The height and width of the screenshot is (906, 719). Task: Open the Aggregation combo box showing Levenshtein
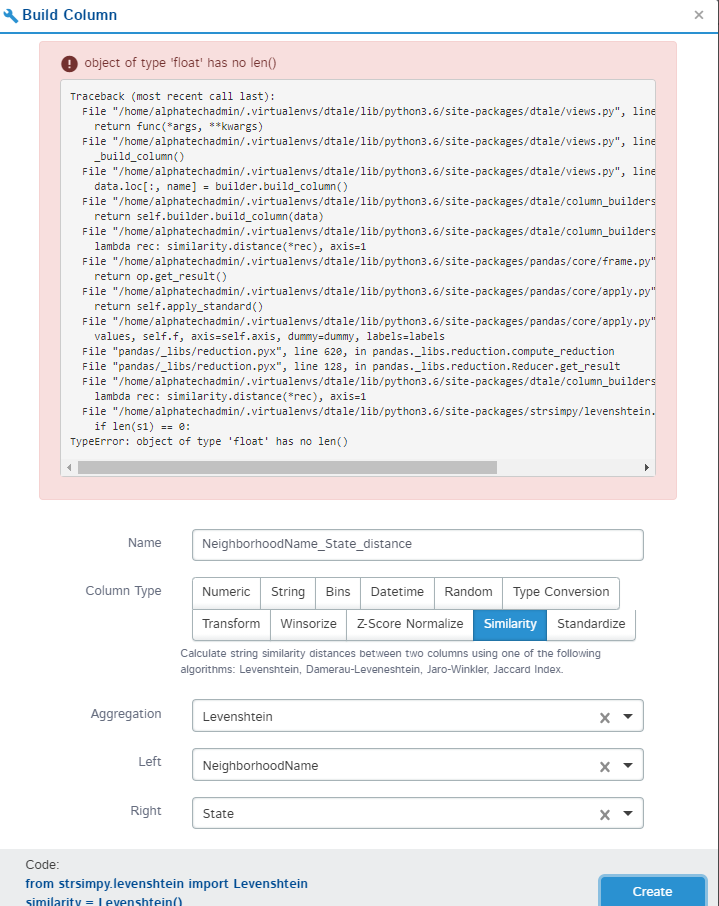(417, 716)
